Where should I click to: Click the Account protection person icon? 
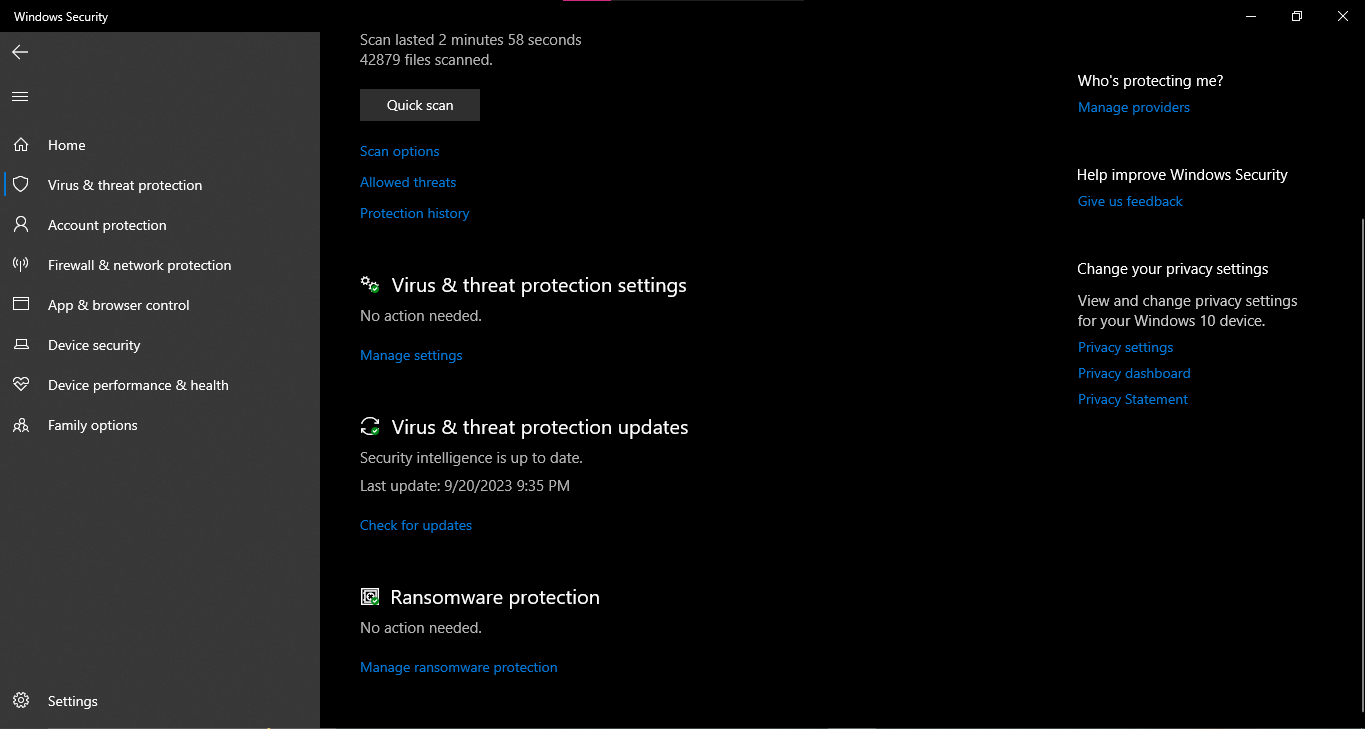[21, 225]
